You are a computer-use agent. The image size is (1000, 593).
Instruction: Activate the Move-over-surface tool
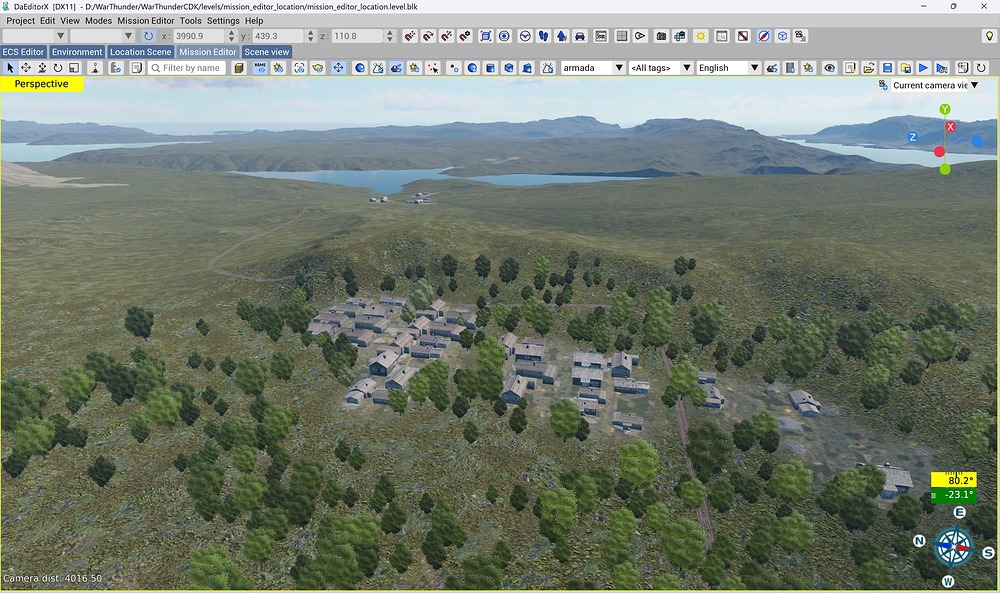click(x=42, y=68)
